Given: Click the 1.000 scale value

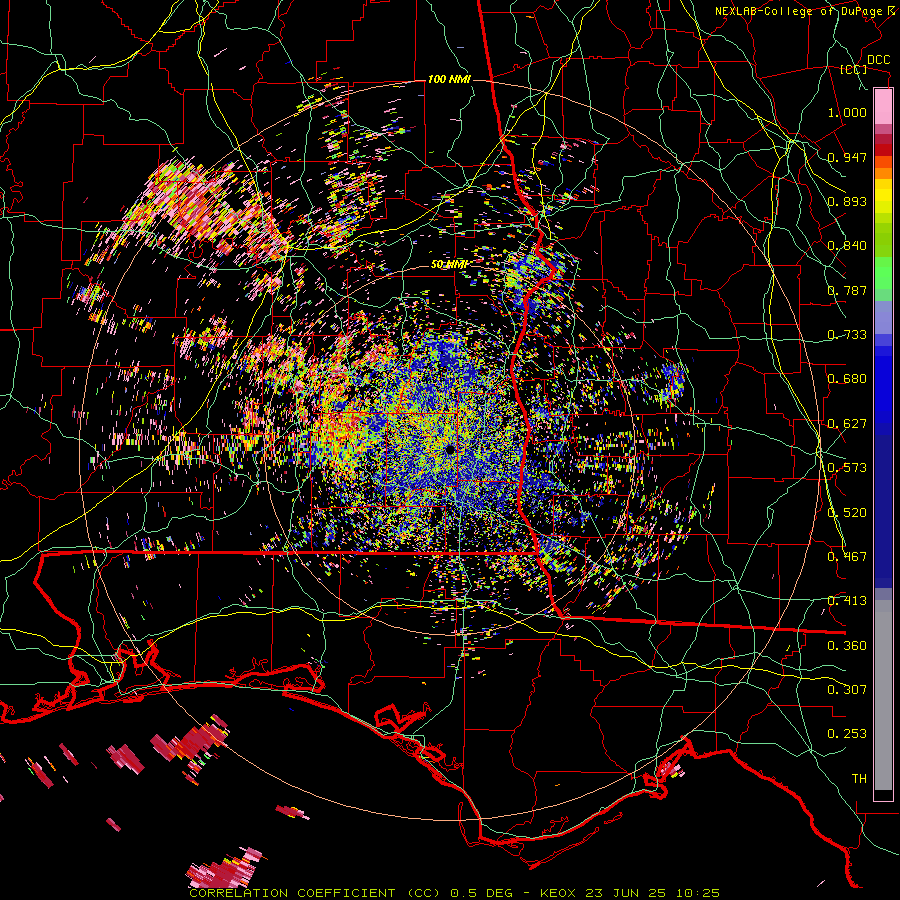Looking at the screenshot, I should click(x=847, y=112).
